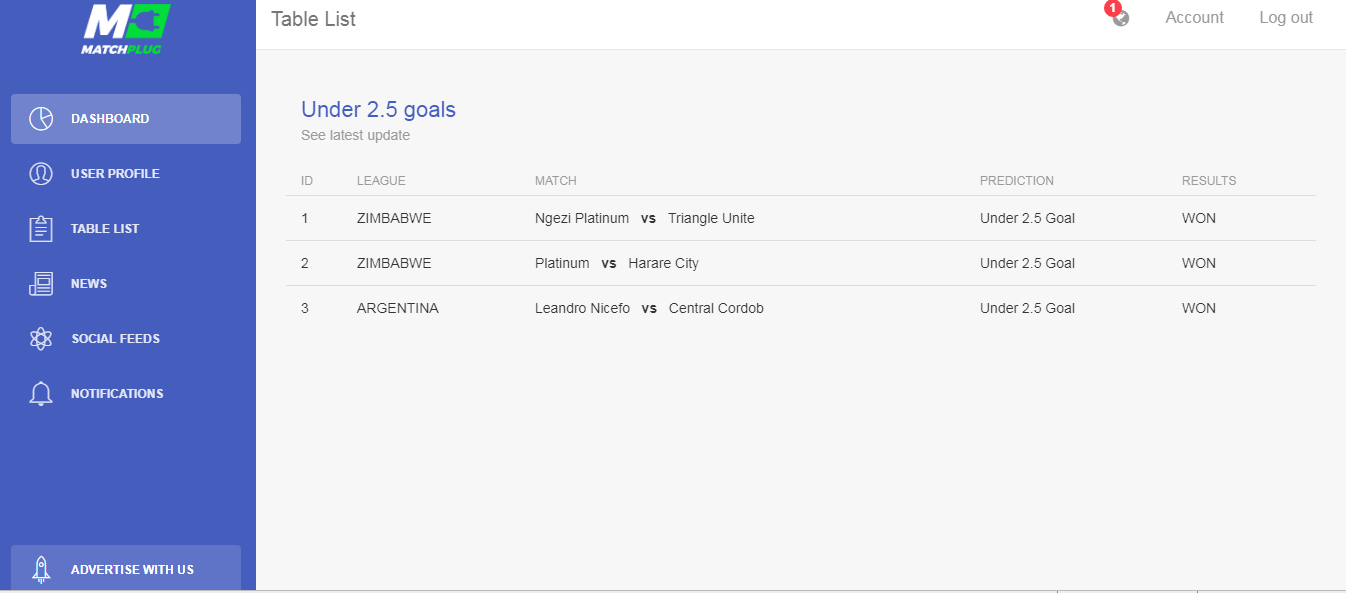This screenshot has width=1346, height=593.
Task: Select the Leandro Nicefo vs Central Cordob row
Action: 800,308
